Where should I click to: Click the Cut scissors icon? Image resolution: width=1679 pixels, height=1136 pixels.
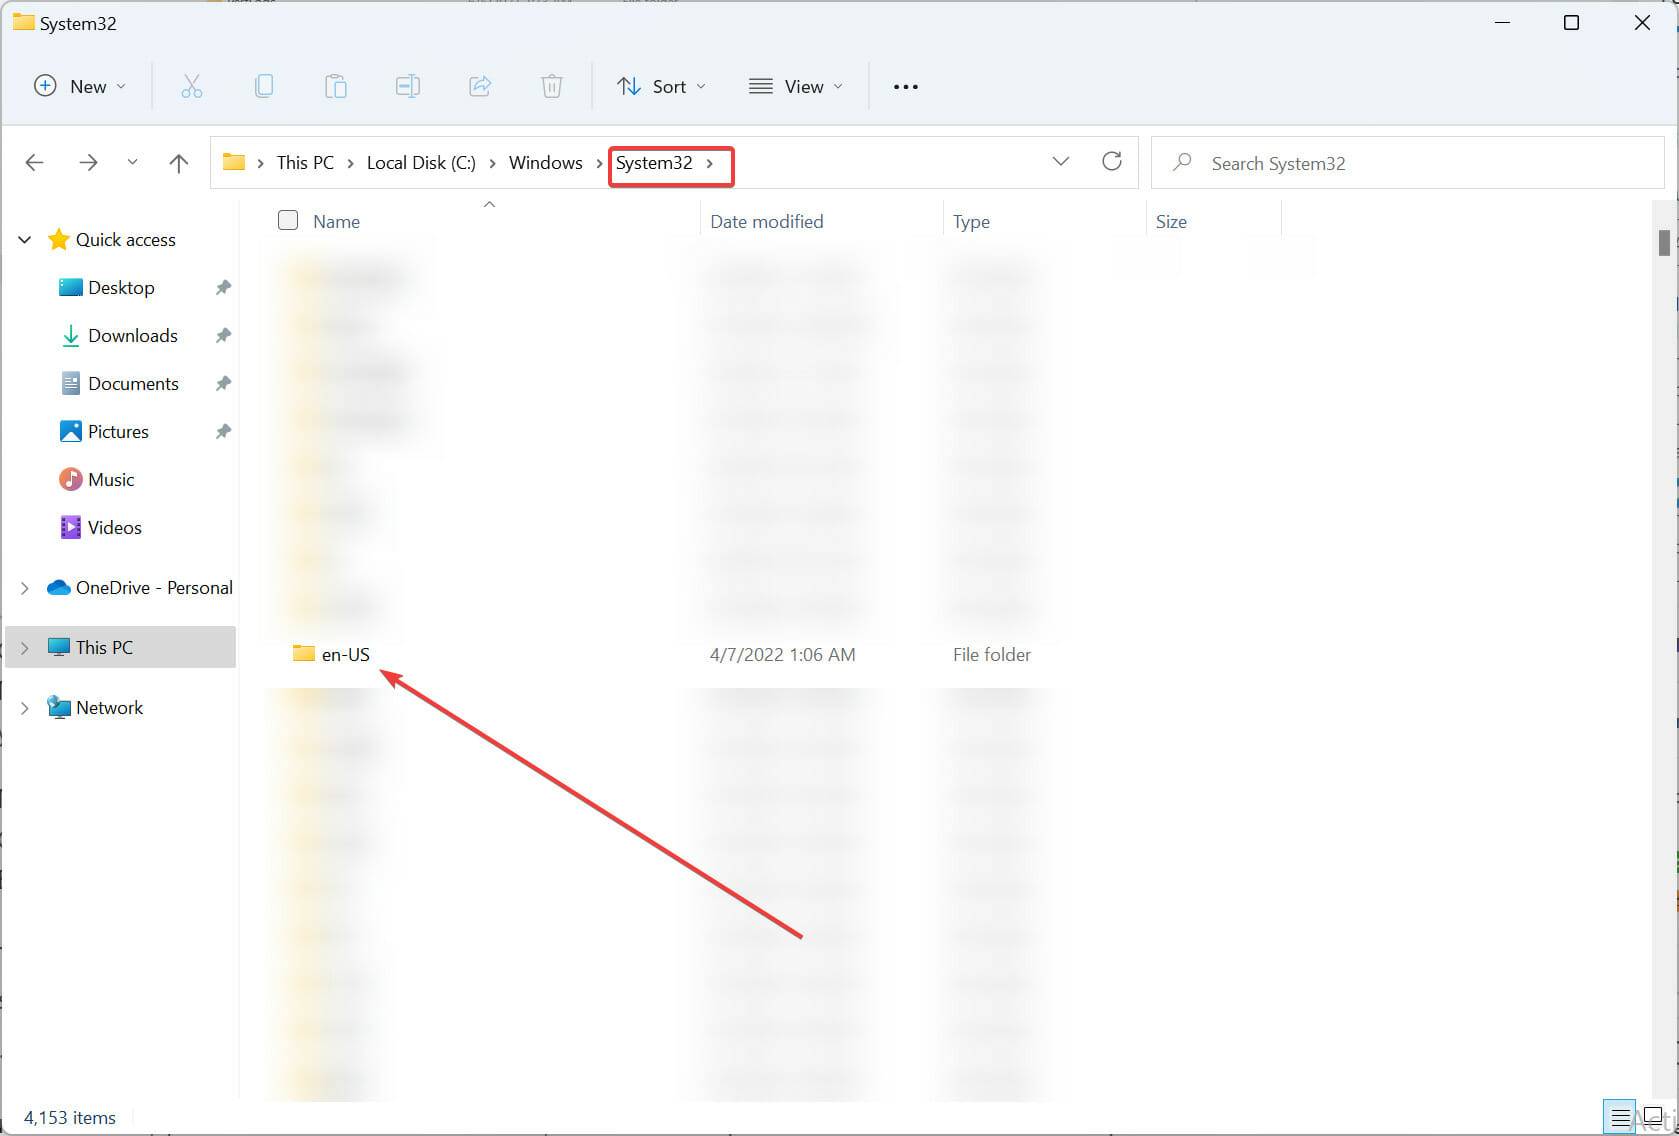[x=191, y=87]
